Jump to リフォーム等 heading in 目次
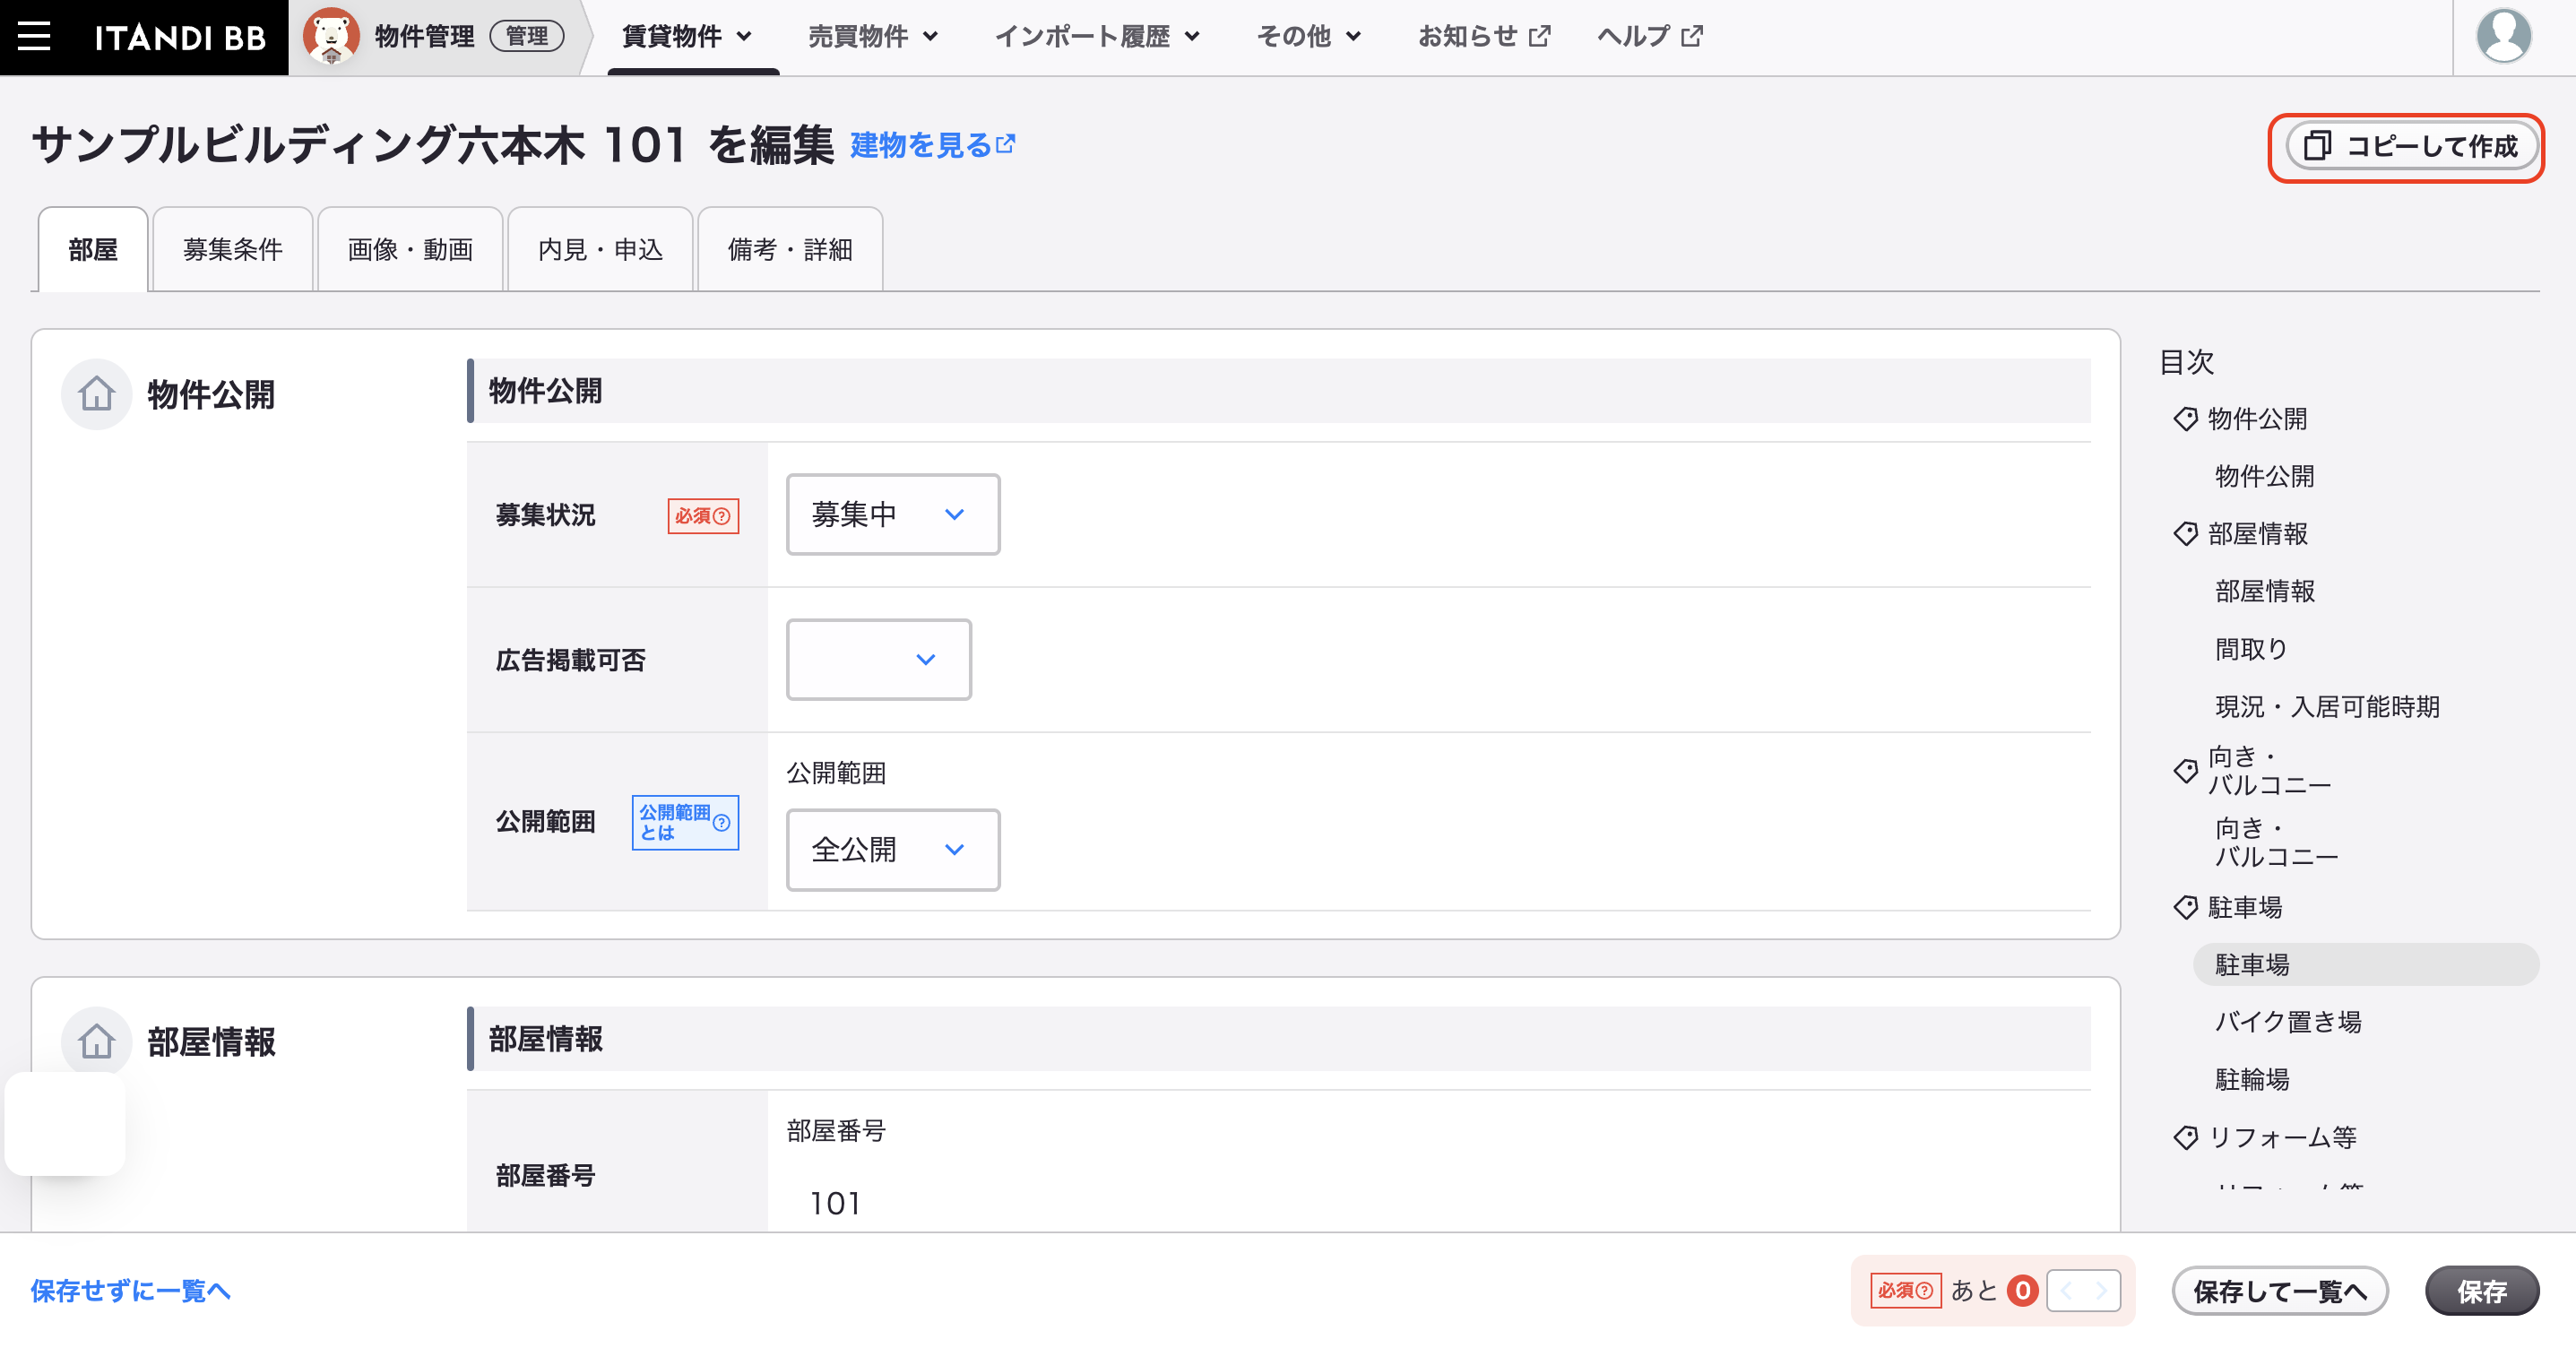 pos(2282,1137)
